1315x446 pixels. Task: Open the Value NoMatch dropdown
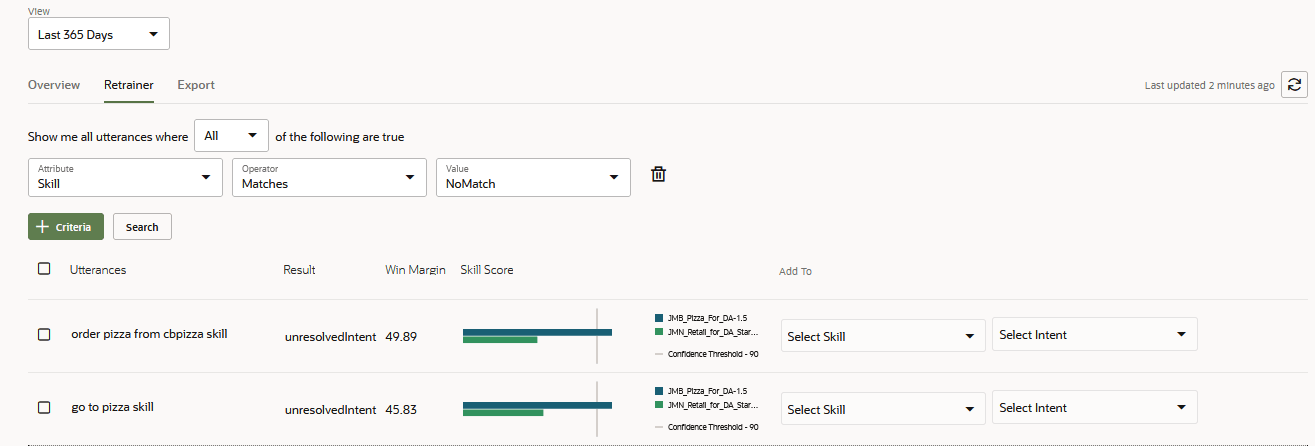pyautogui.click(x=533, y=177)
